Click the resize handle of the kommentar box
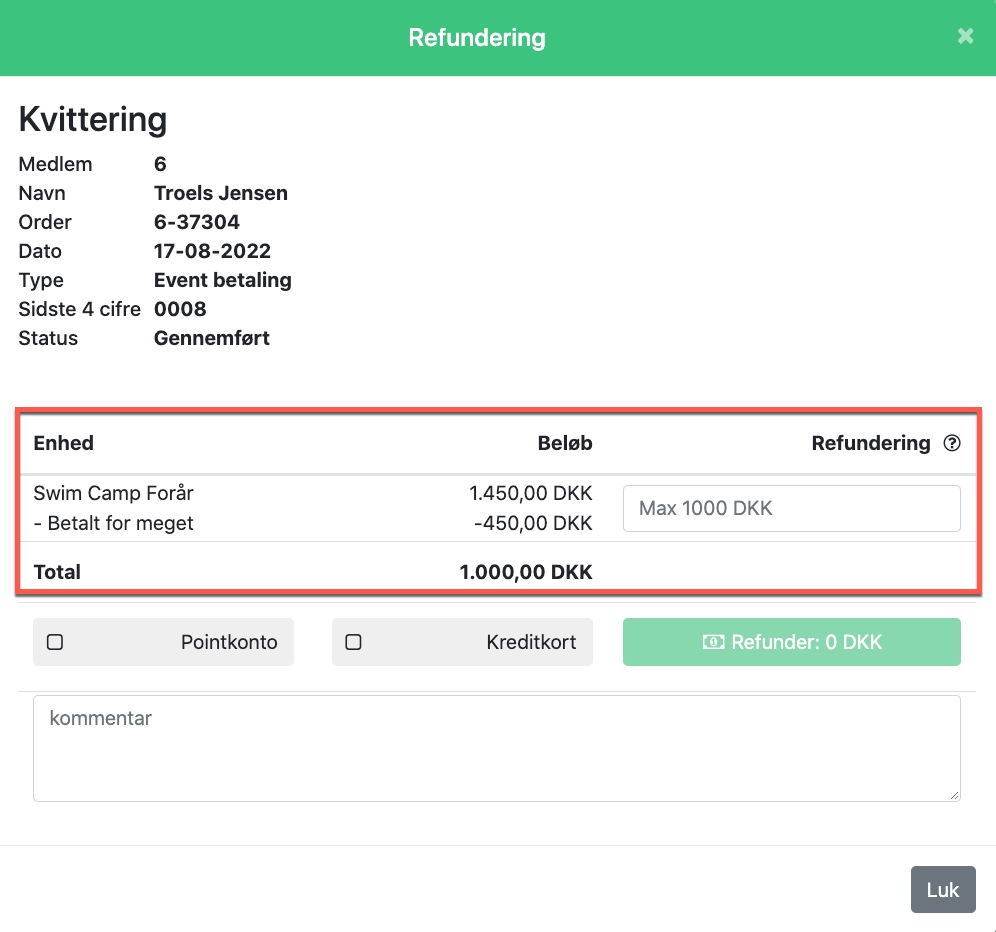 pyautogui.click(x=954, y=795)
